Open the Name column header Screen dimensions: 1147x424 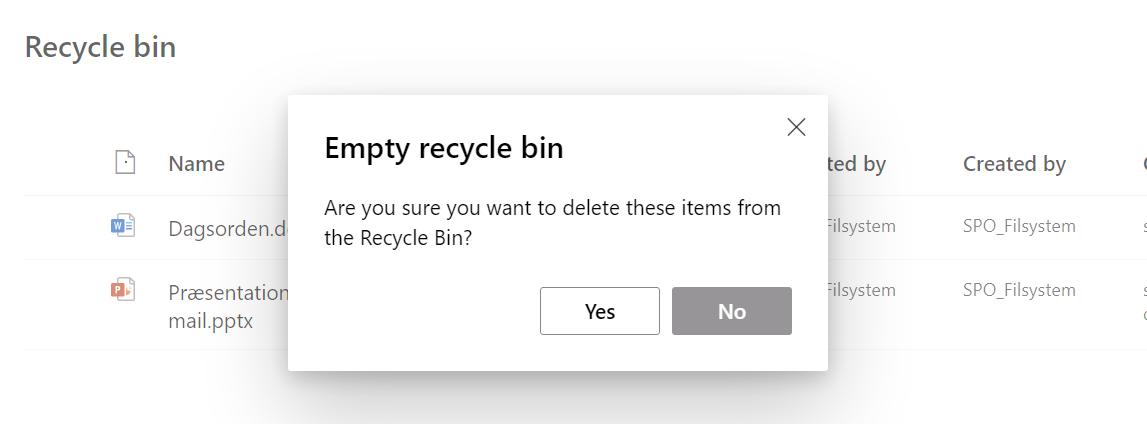click(197, 164)
